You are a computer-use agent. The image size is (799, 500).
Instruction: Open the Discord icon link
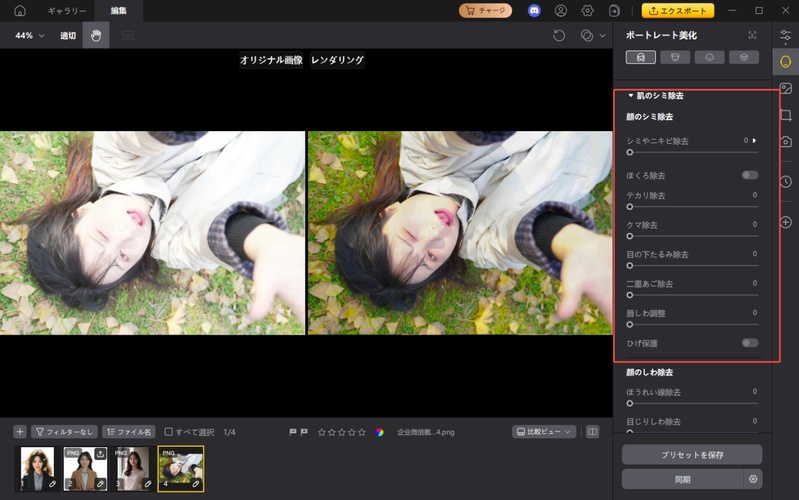coord(534,10)
